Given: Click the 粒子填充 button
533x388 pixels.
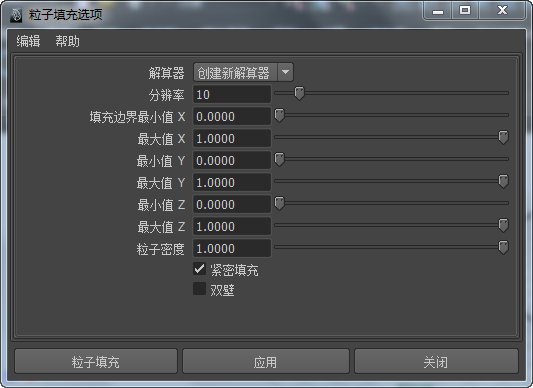Looking at the screenshot, I should coord(96,361).
